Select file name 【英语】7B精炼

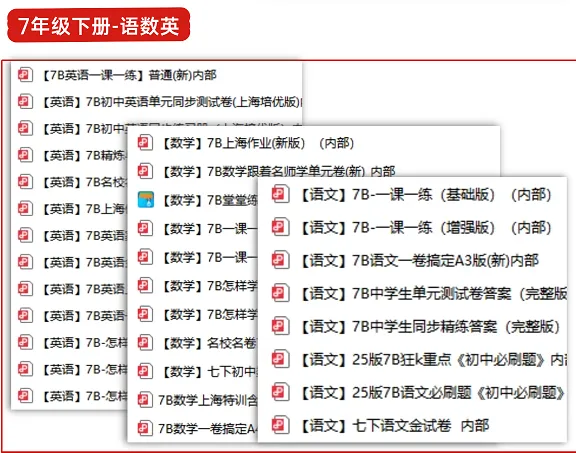(x=84, y=155)
